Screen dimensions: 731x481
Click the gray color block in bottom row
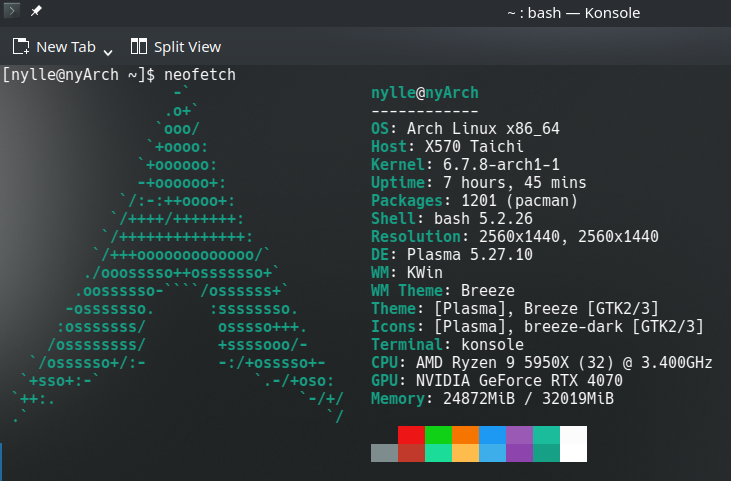384,453
